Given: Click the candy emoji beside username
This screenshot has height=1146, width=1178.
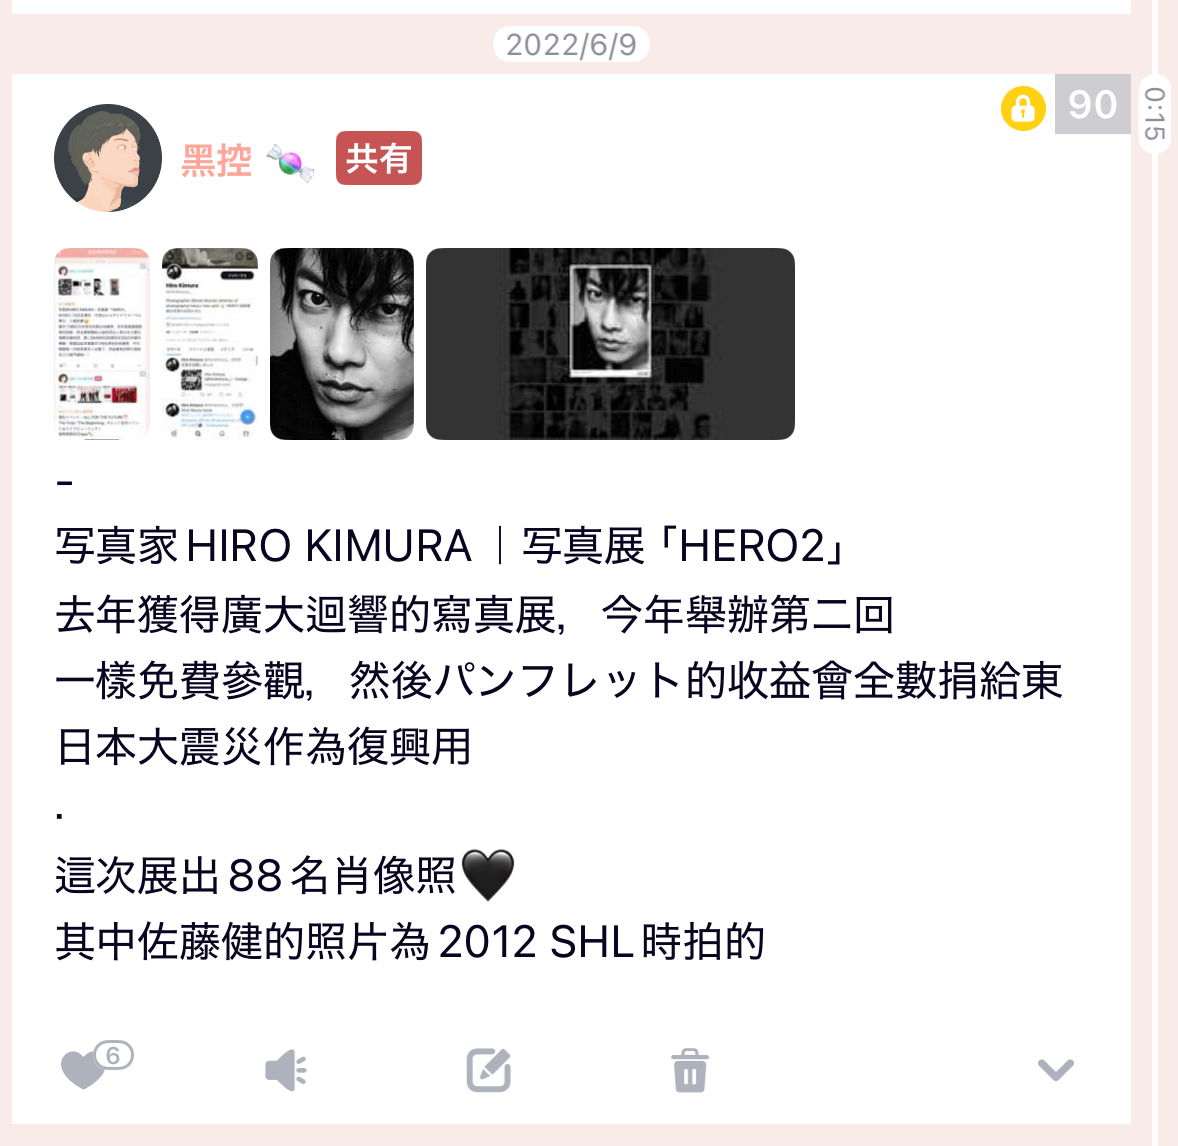Looking at the screenshot, I should tap(291, 162).
